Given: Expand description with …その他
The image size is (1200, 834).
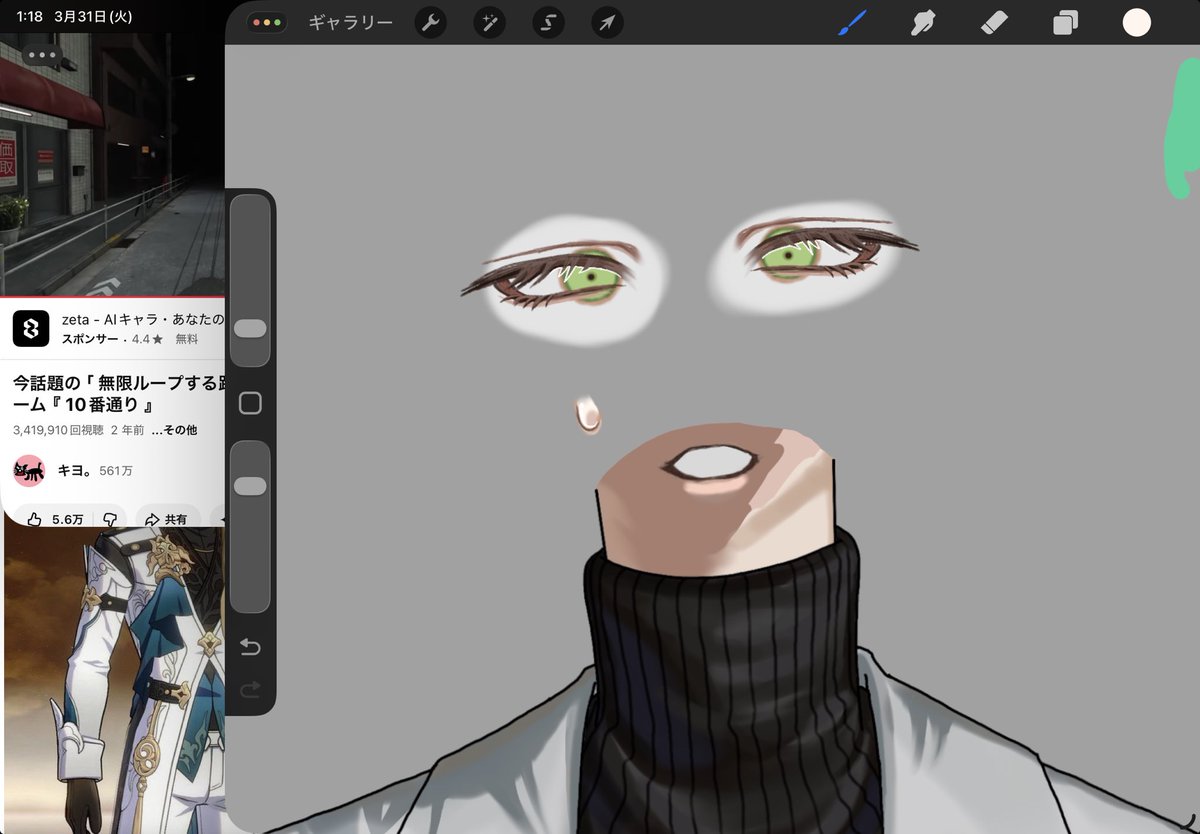Looking at the screenshot, I should pos(174,430).
